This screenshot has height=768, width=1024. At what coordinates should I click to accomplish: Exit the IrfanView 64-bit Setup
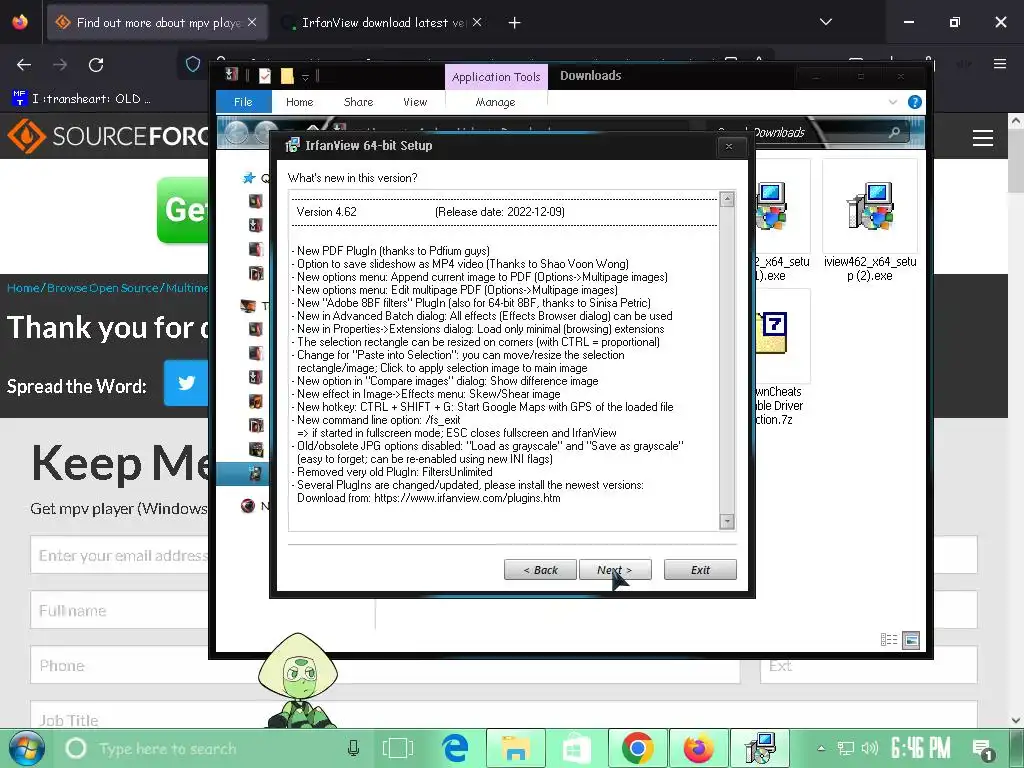tap(700, 569)
